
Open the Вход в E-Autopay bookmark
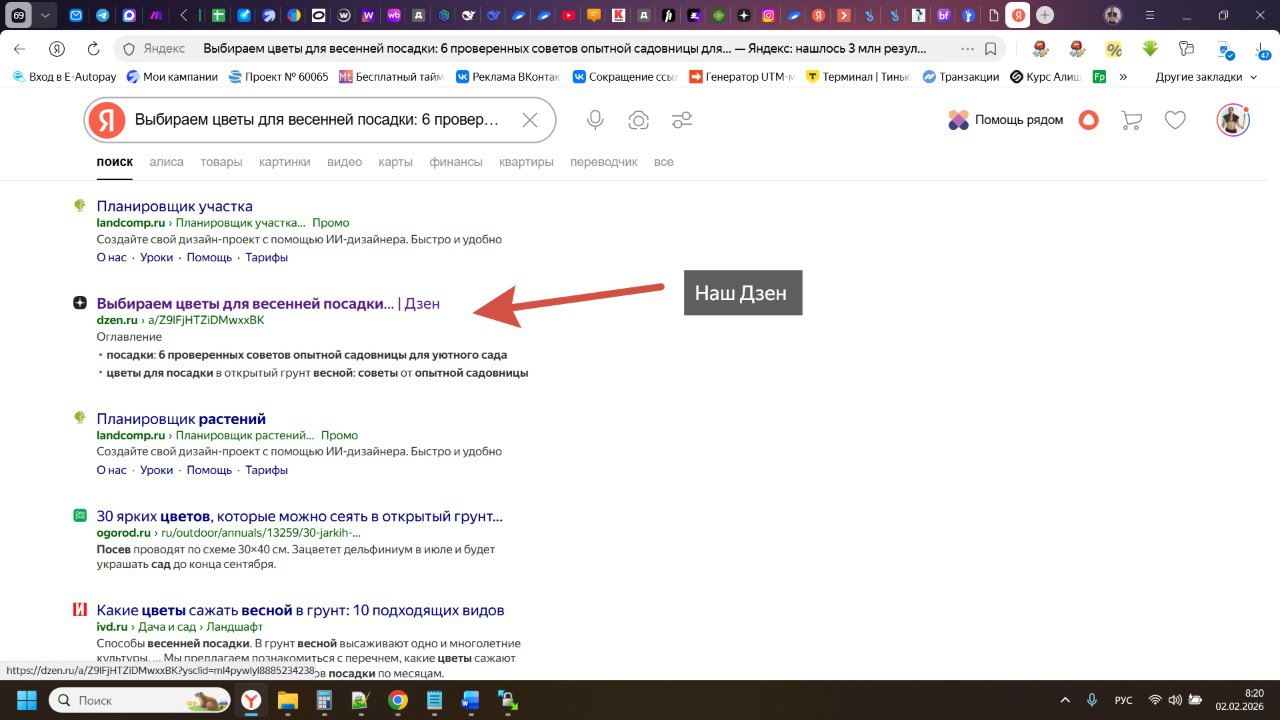tap(64, 77)
